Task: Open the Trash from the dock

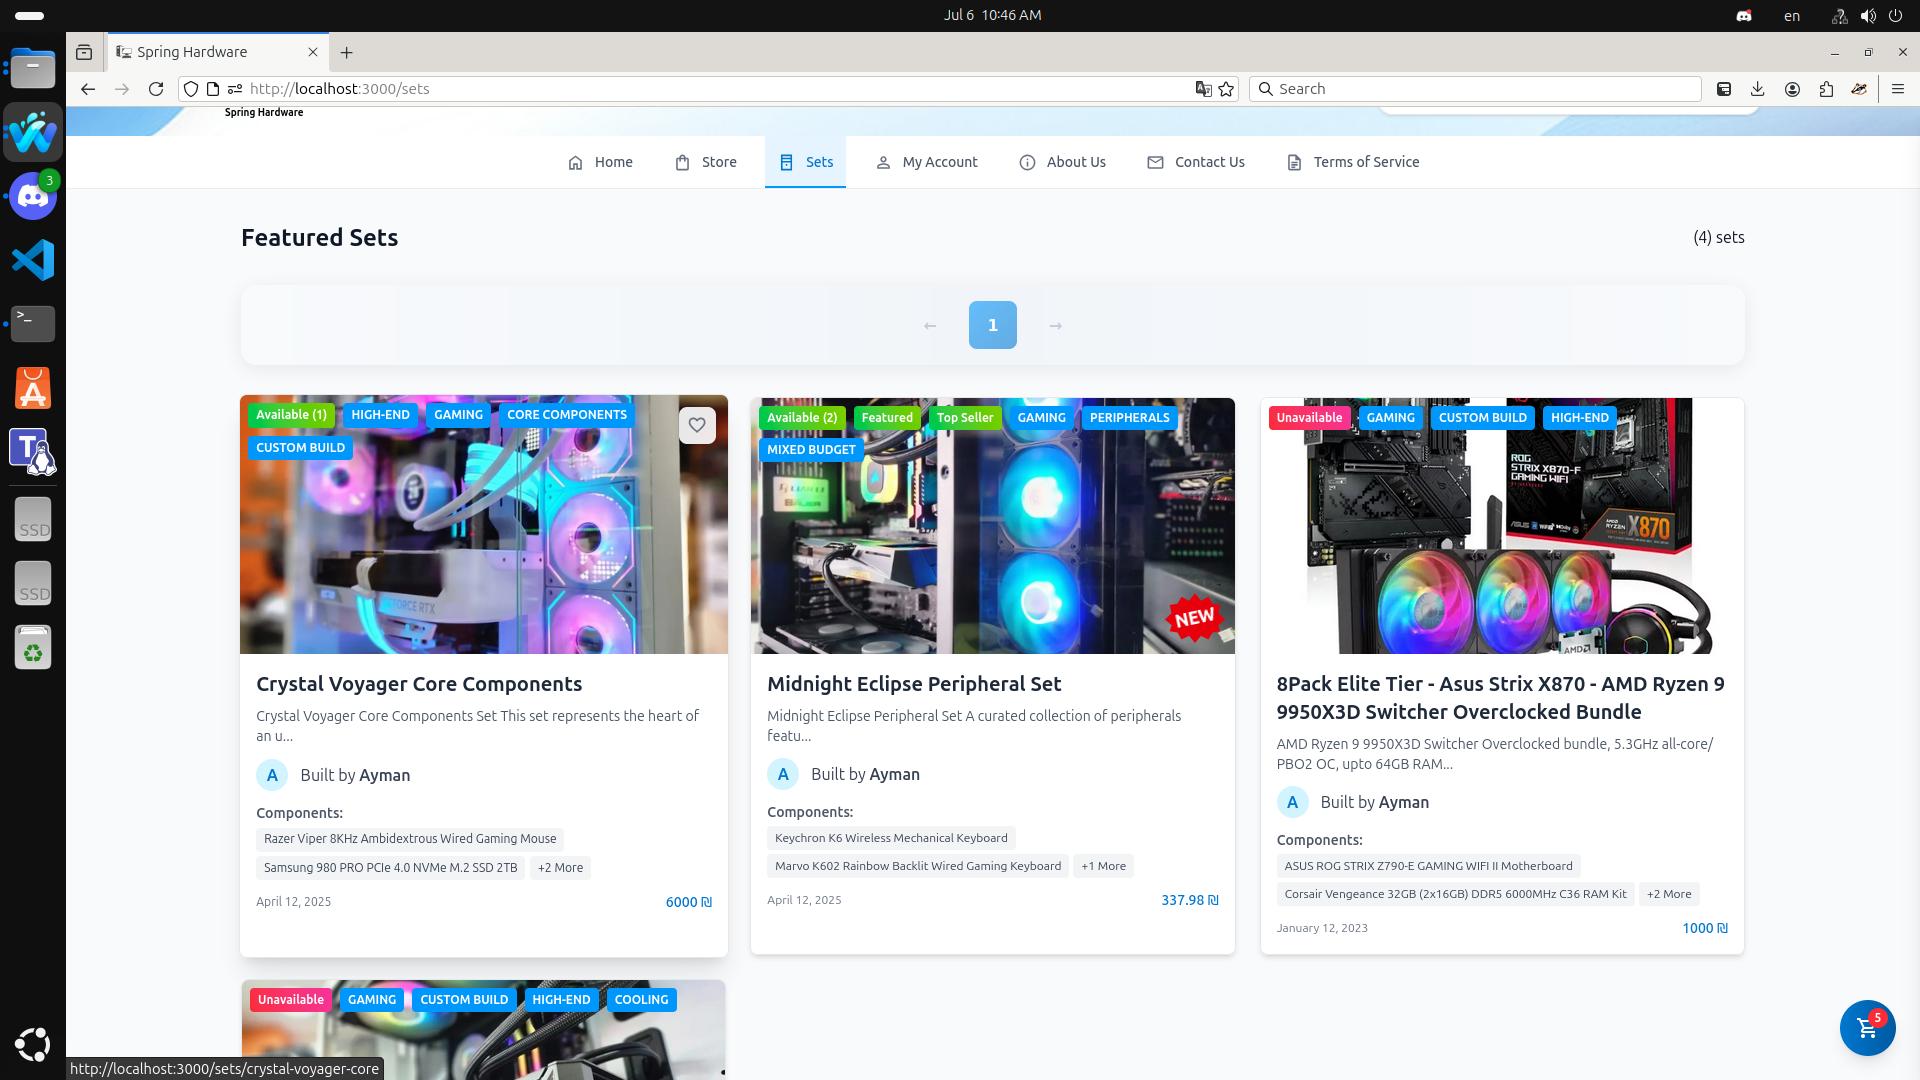Action: (33, 647)
